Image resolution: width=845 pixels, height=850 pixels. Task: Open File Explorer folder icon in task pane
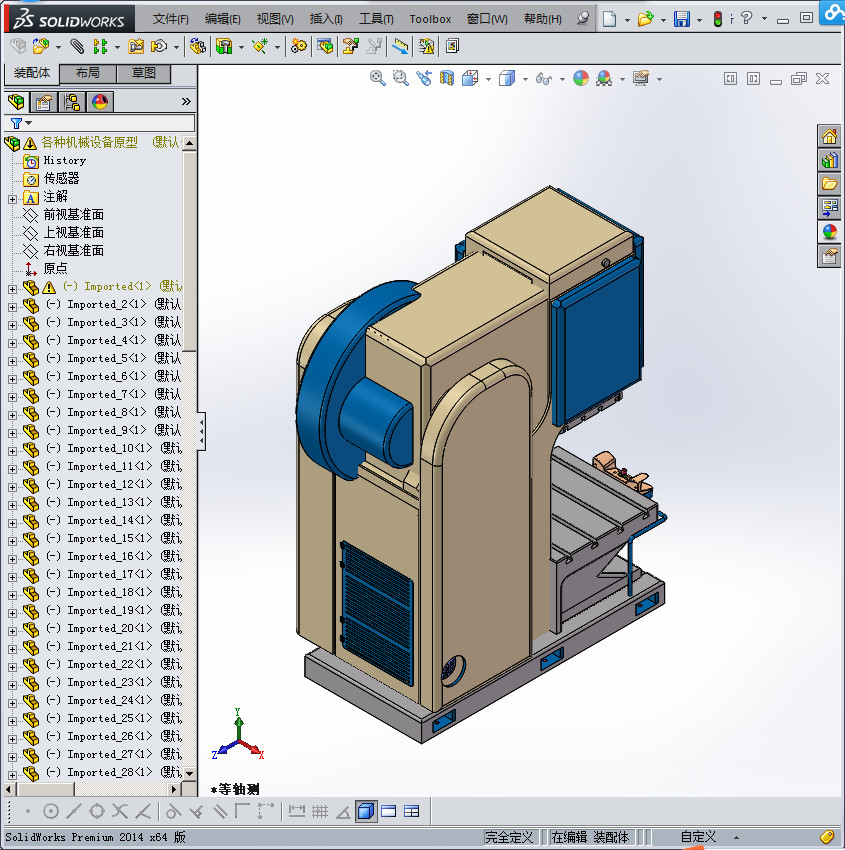(x=829, y=184)
